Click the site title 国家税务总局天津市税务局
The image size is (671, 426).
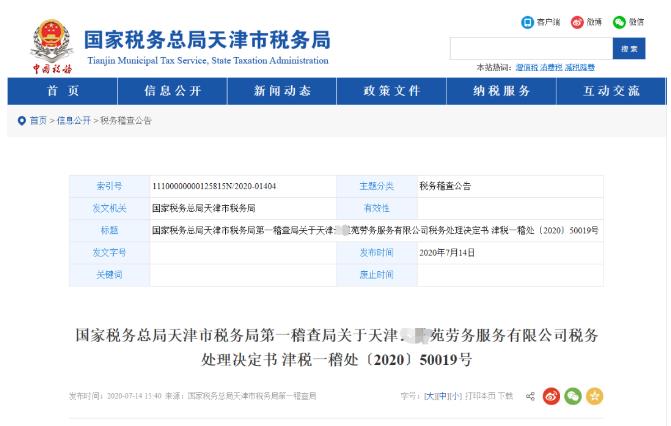pos(207,39)
